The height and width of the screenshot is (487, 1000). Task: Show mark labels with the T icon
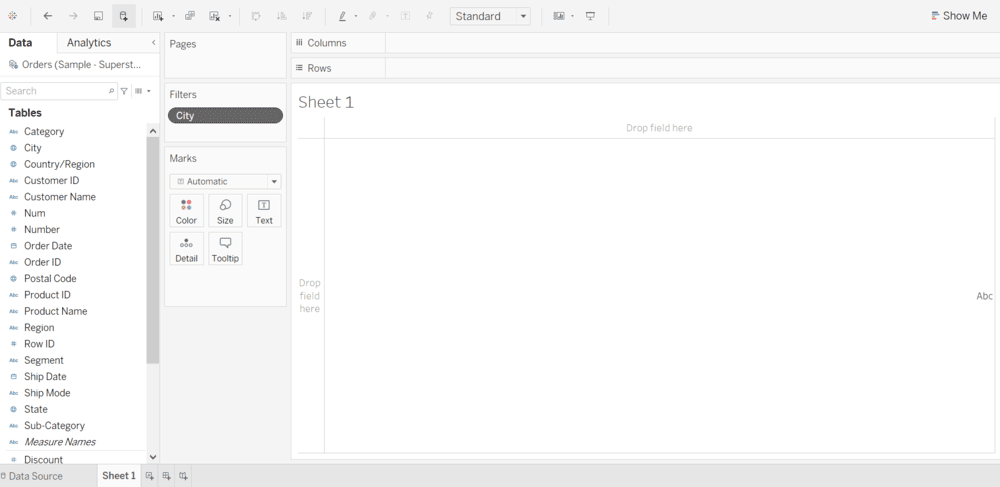pyautogui.click(x=405, y=16)
